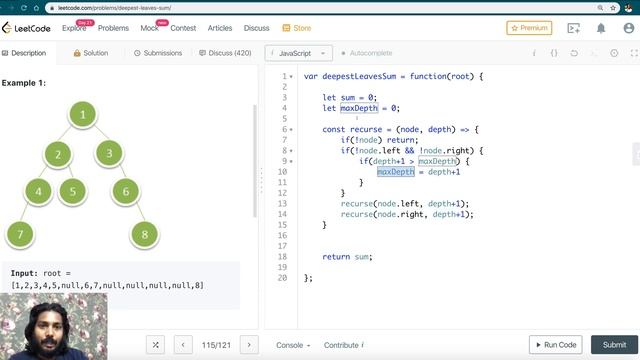Open the Playground terminal icon
The image size is (640, 360).
click(x=573, y=28)
